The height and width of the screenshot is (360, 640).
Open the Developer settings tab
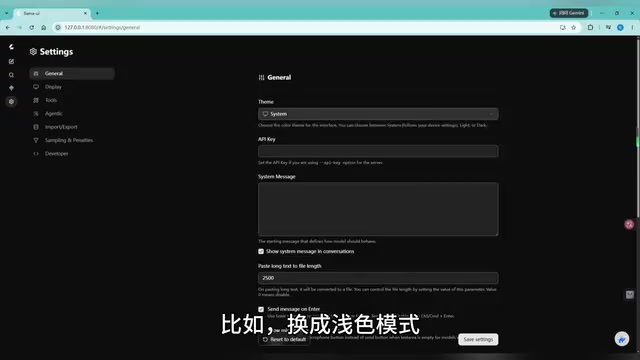pos(72,153)
